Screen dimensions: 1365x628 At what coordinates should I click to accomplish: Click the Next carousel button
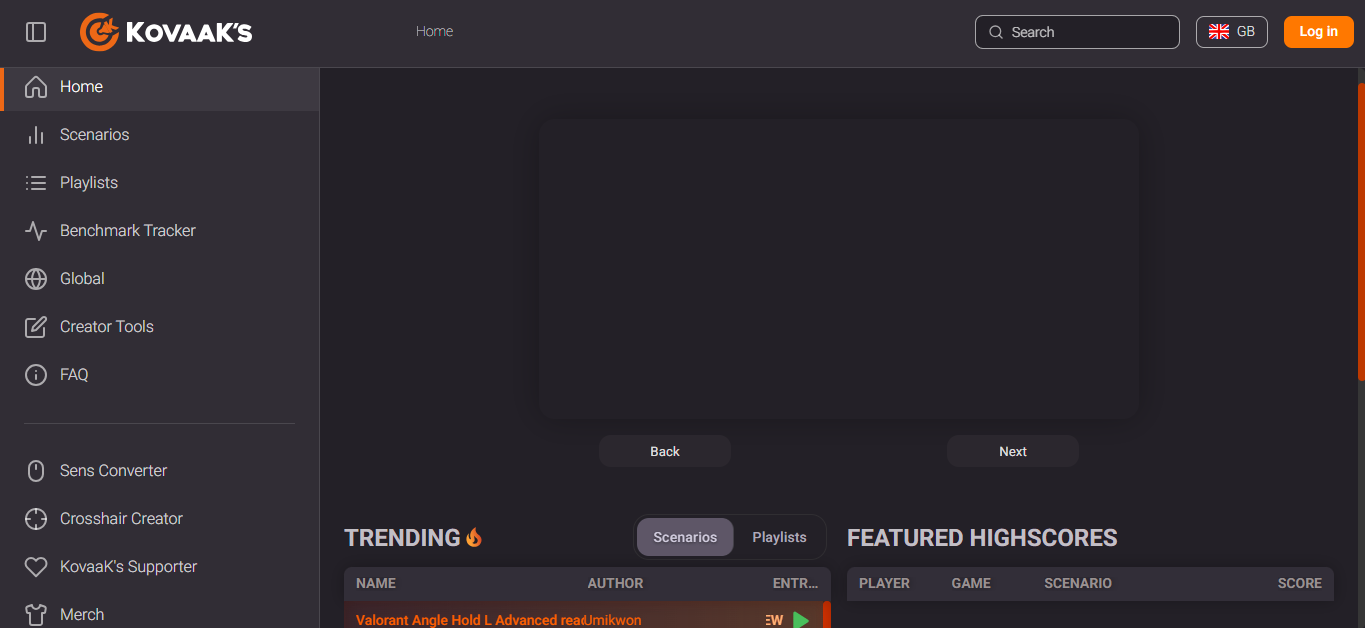click(1013, 451)
